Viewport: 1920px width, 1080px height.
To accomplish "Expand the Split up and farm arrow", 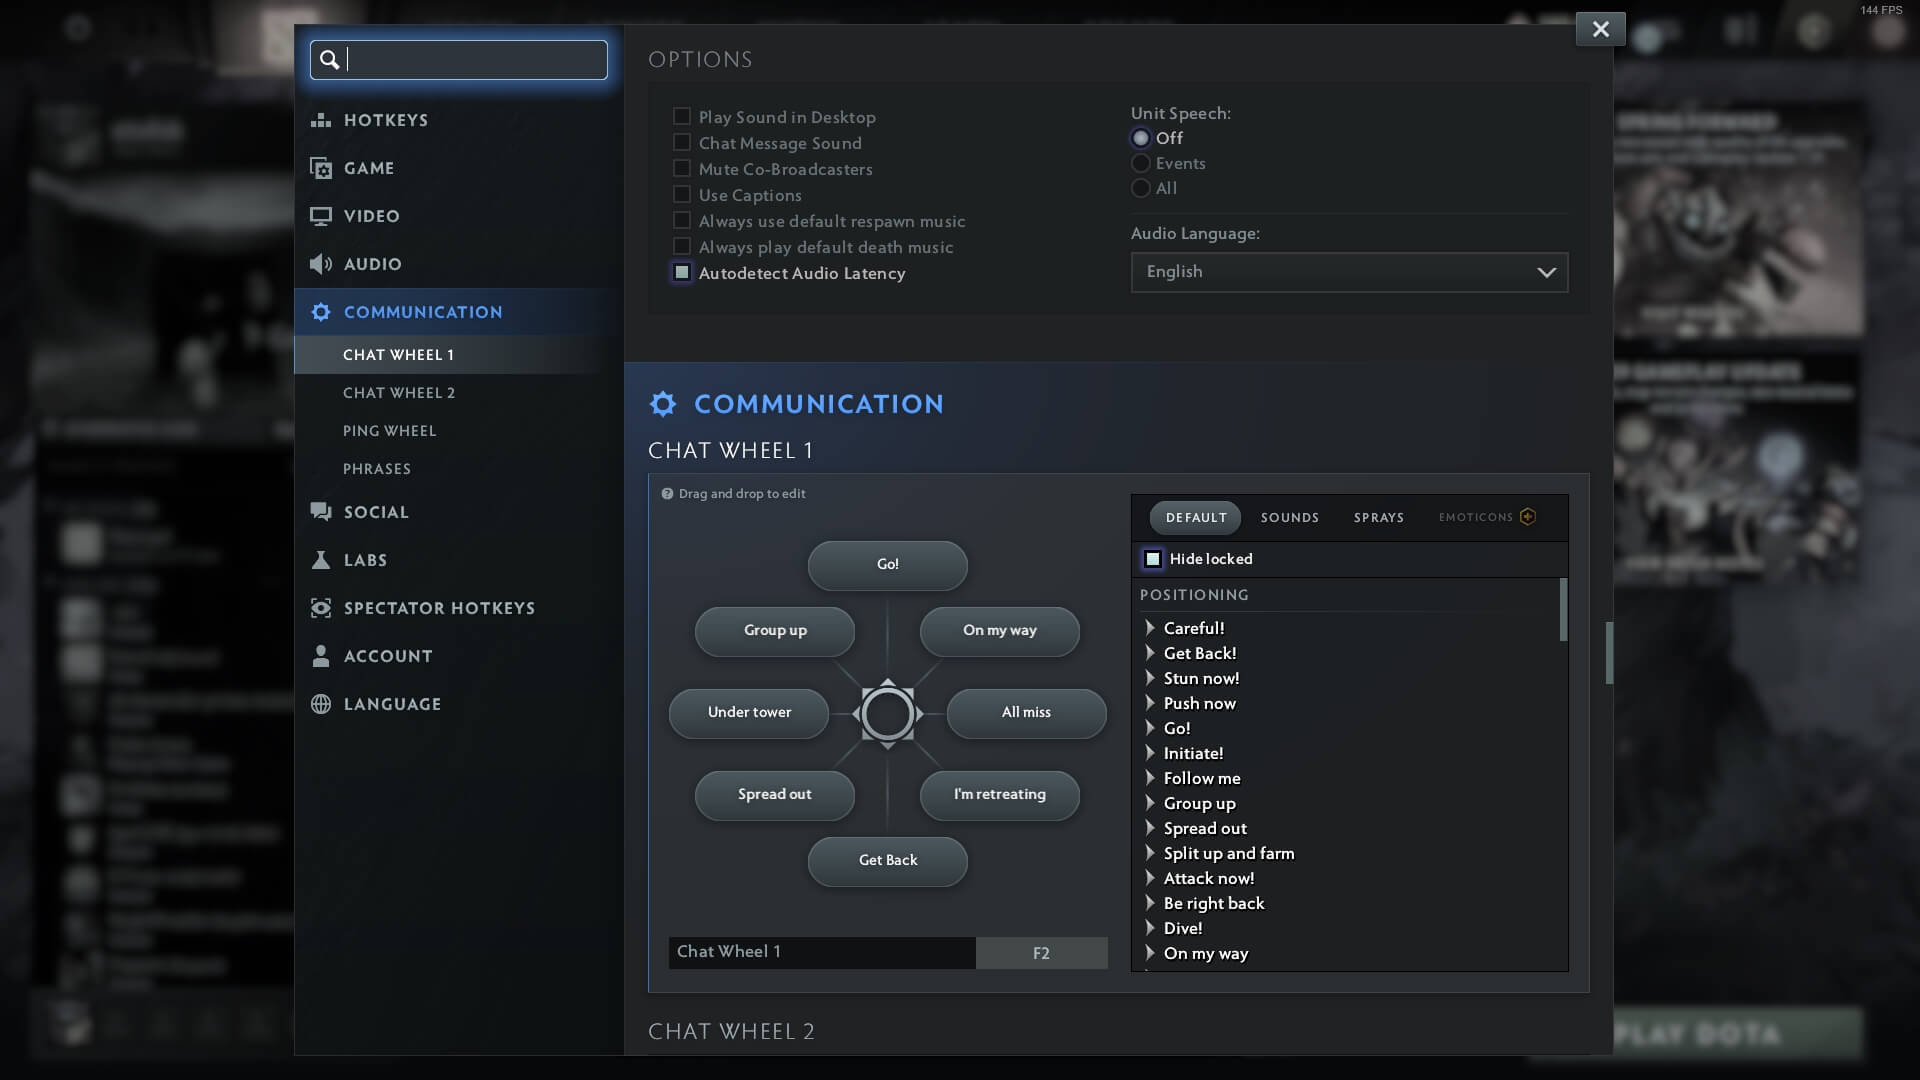I will (x=1150, y=853).
